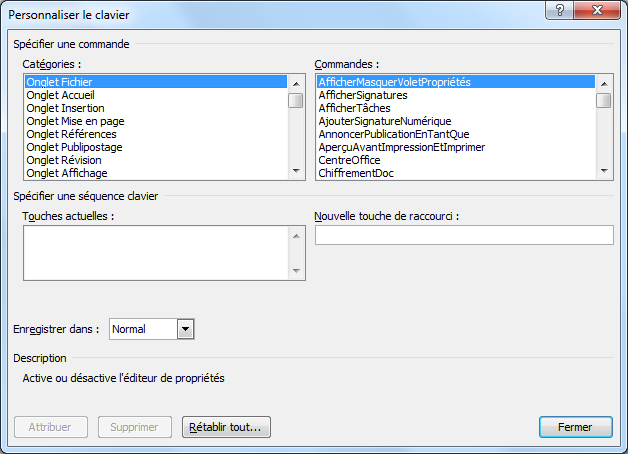Screen dimensions: 628x454
Task: Click the Rétablir tout button
Action: [226, 427]
